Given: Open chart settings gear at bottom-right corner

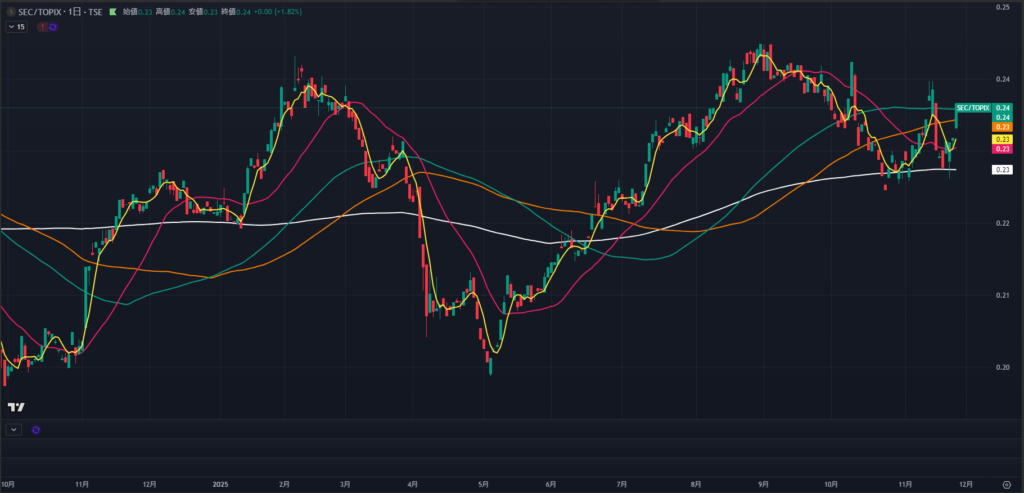Looking at the screenshot, I should (1004, 483).
